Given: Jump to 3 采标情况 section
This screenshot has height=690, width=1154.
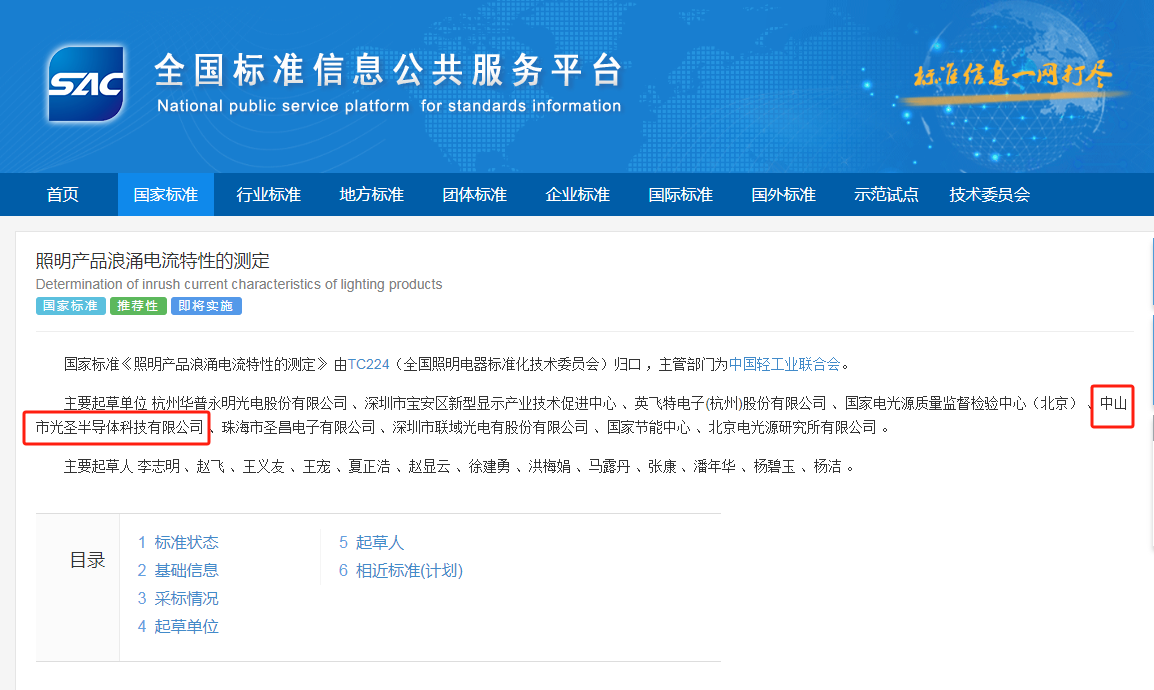Looking at the screenshot, I should coord(178,599).
